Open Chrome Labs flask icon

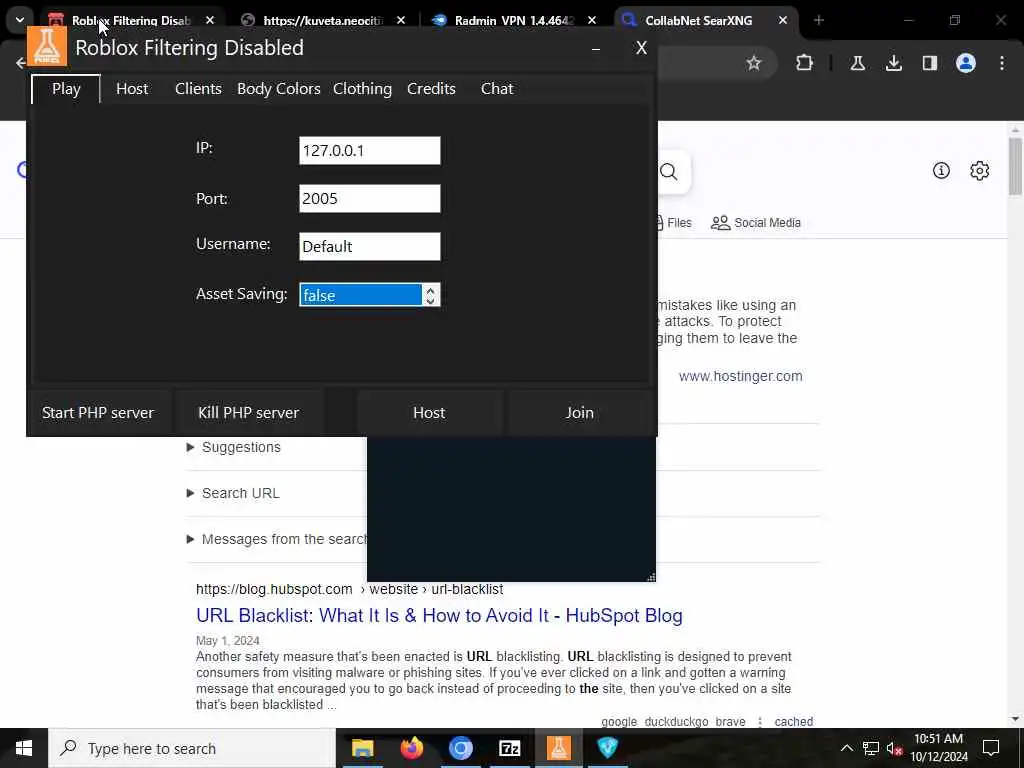pyautogui.click(x=857, y=63)
